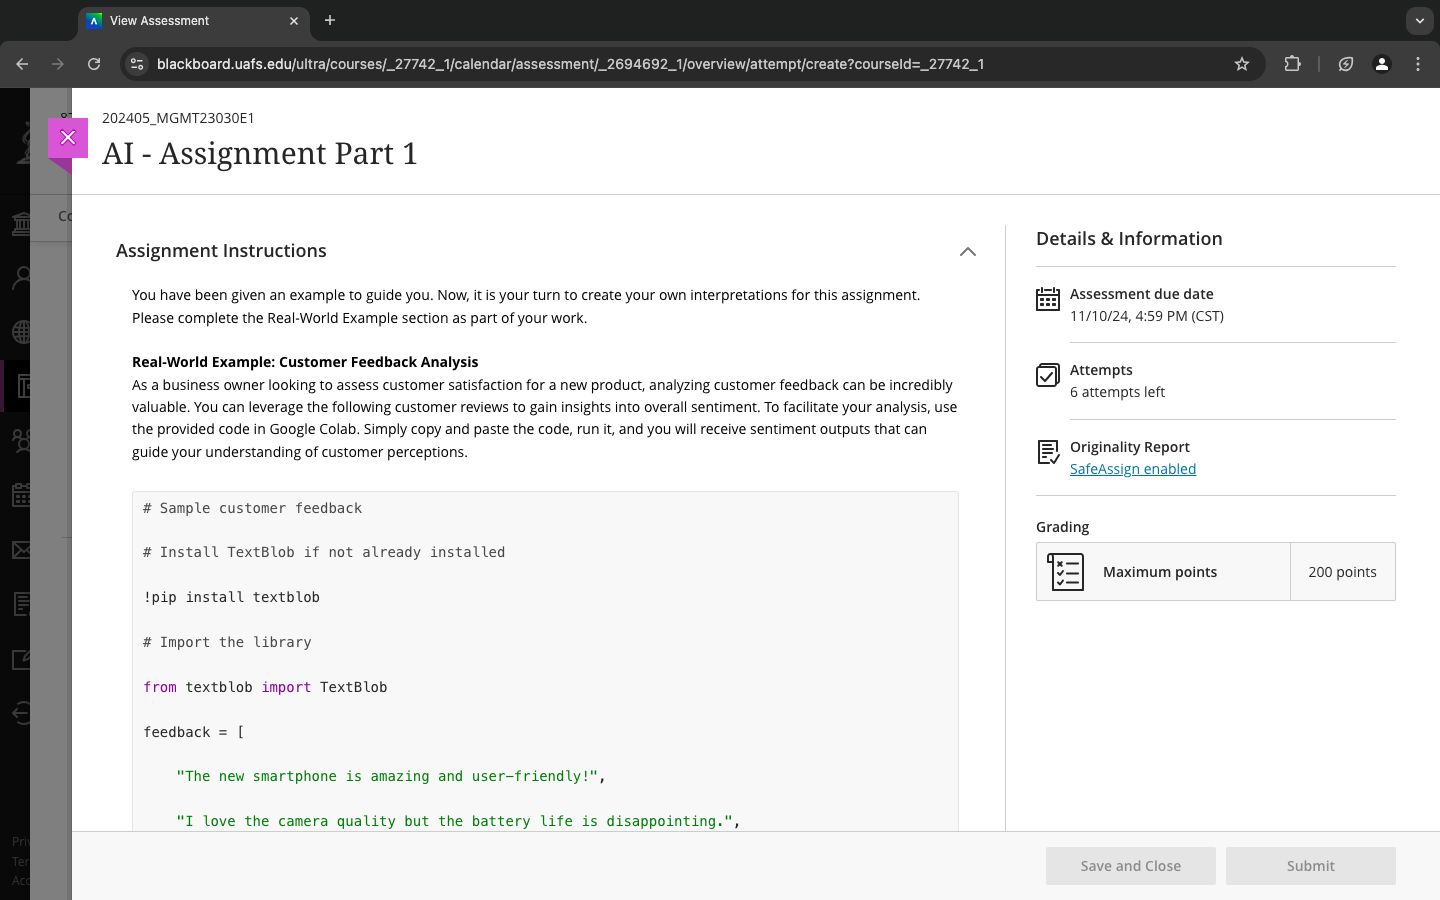Click the address bar URL
1440x900 pixels.
[x=570, y=64]
